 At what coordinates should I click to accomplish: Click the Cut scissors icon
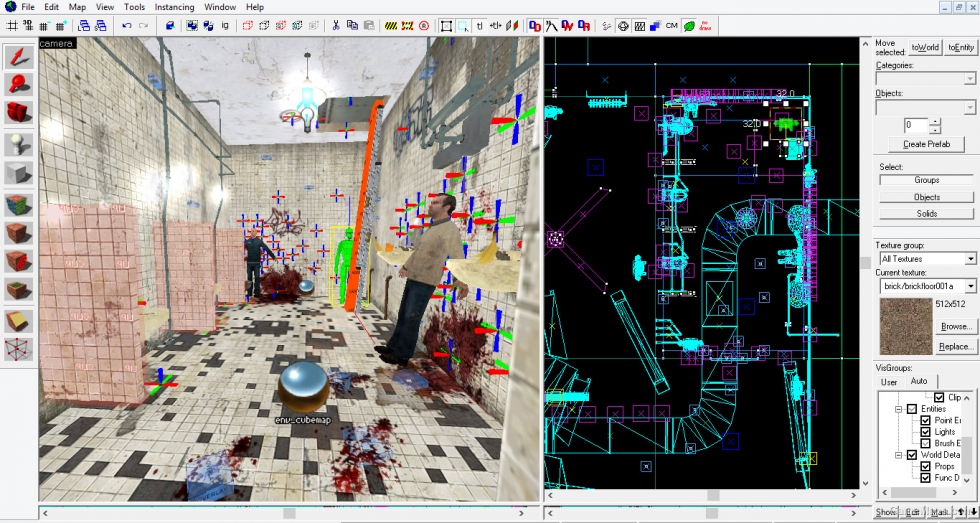click(x=336, y=26)
